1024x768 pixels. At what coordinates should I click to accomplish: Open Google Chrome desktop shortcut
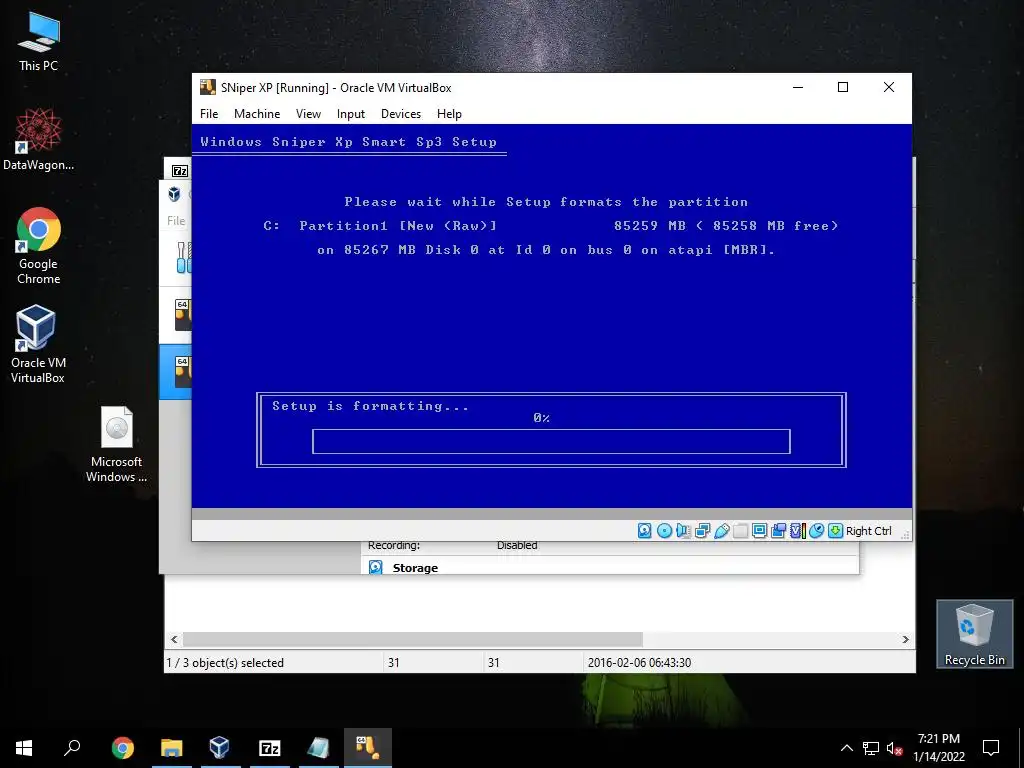[39, 246]
